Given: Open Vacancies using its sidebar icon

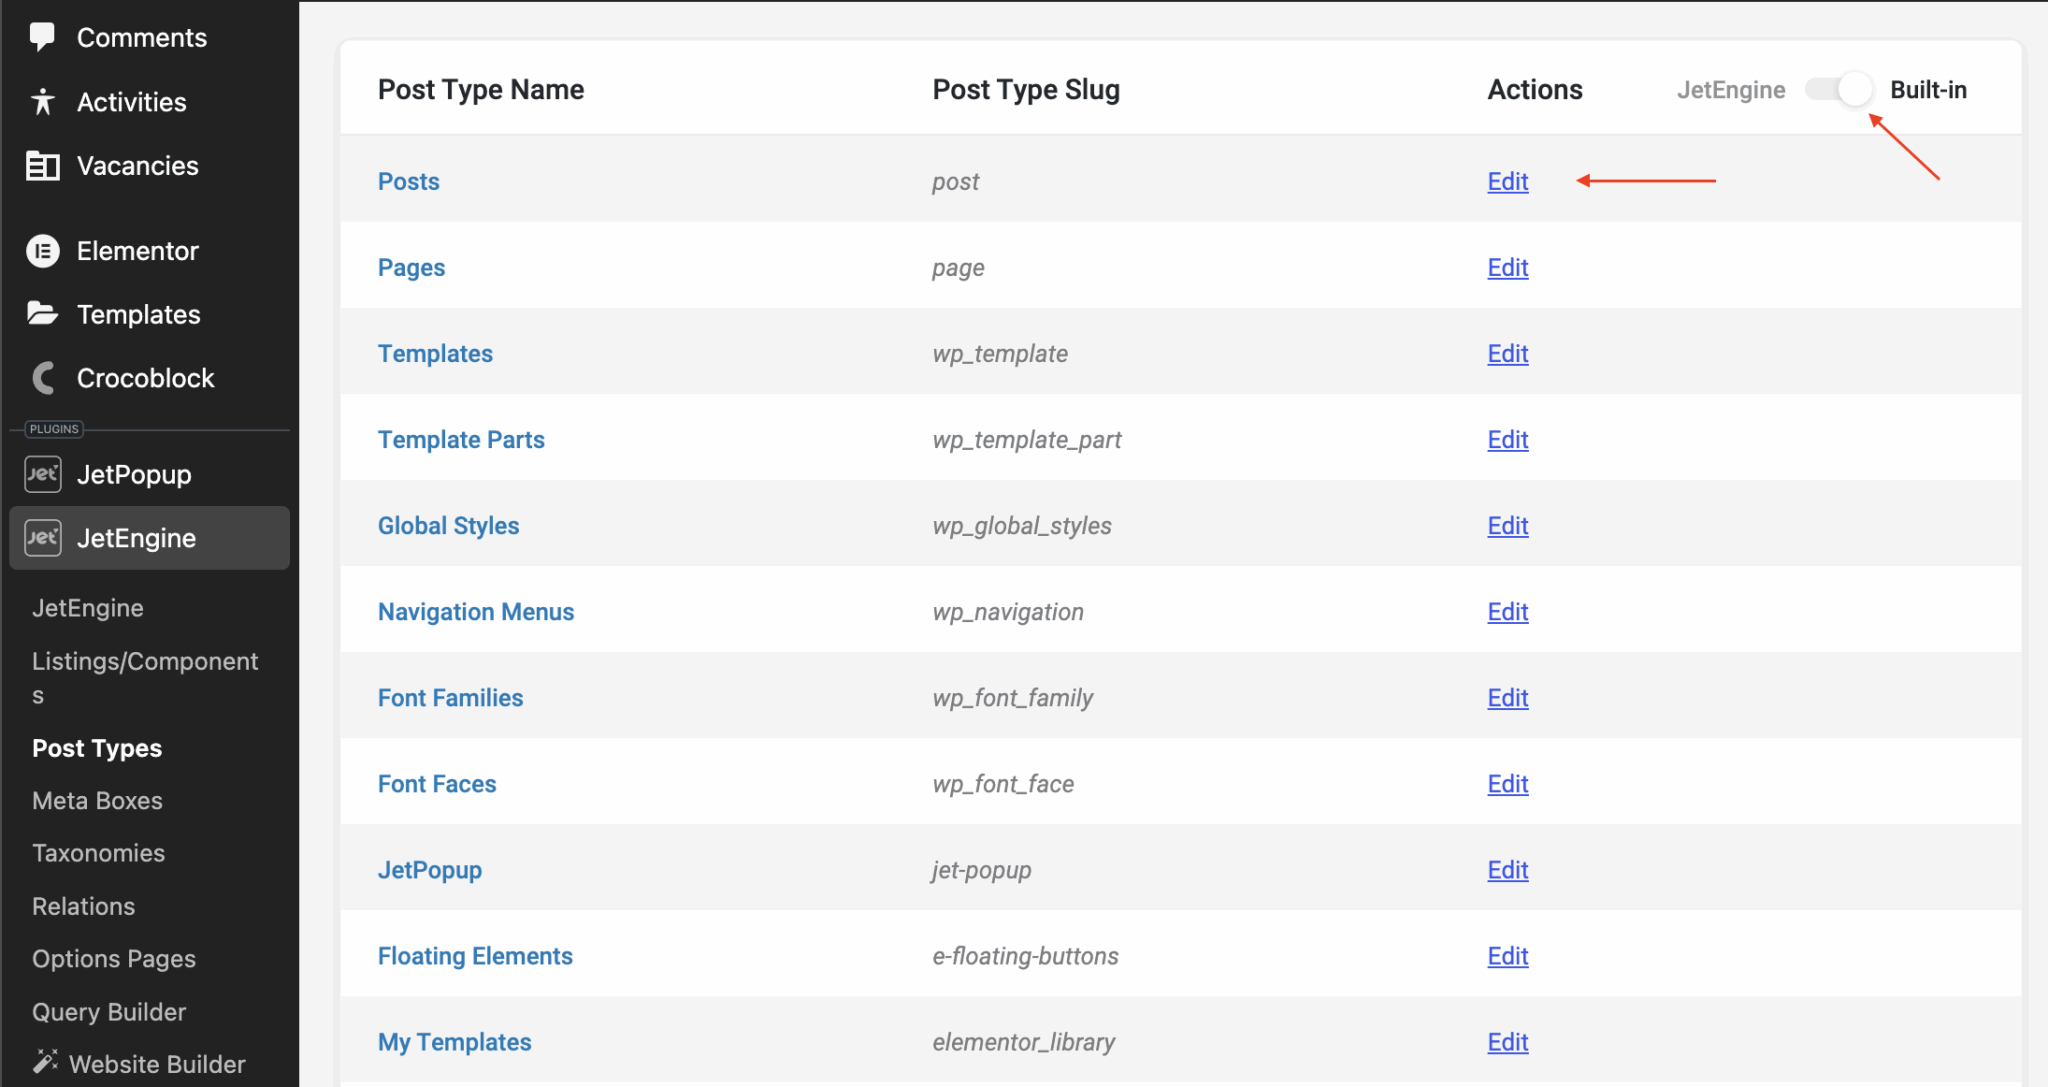Looking at the screenshot, I should coord(42,165).
